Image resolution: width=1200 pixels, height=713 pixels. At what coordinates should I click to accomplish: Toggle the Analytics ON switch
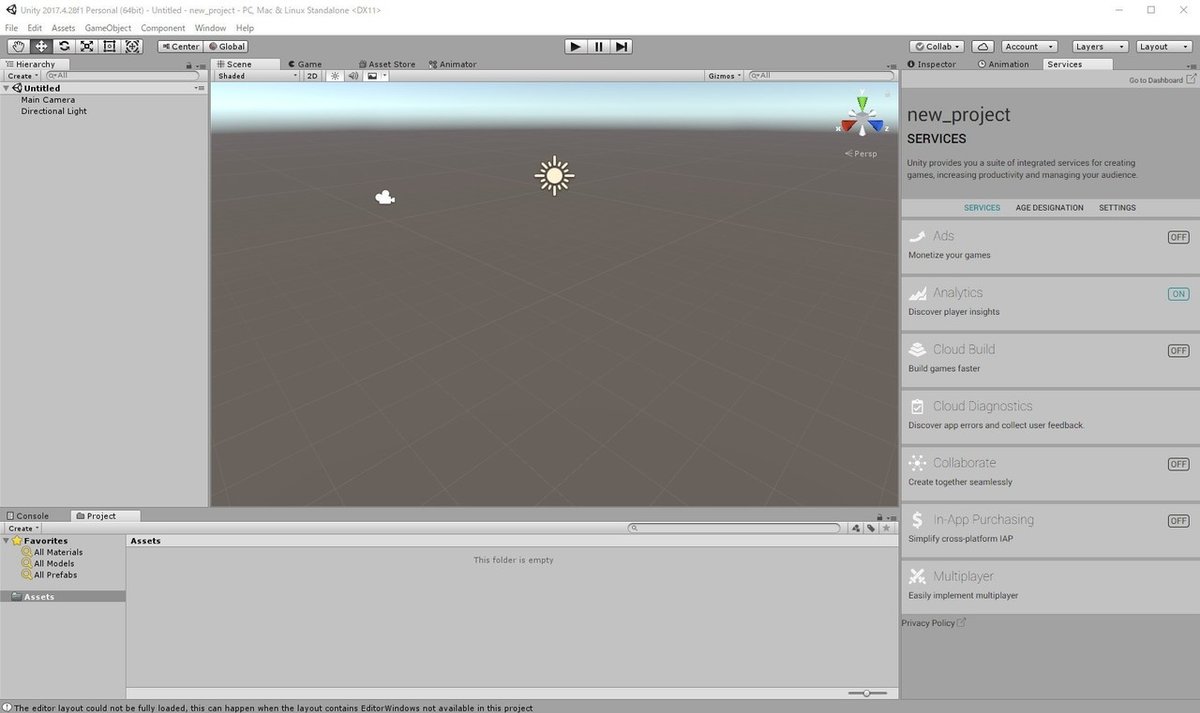click(x=1178, y=294)
